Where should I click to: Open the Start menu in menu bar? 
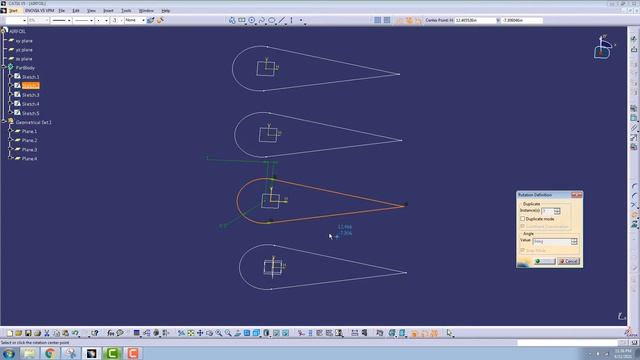[x=13, y=11]
